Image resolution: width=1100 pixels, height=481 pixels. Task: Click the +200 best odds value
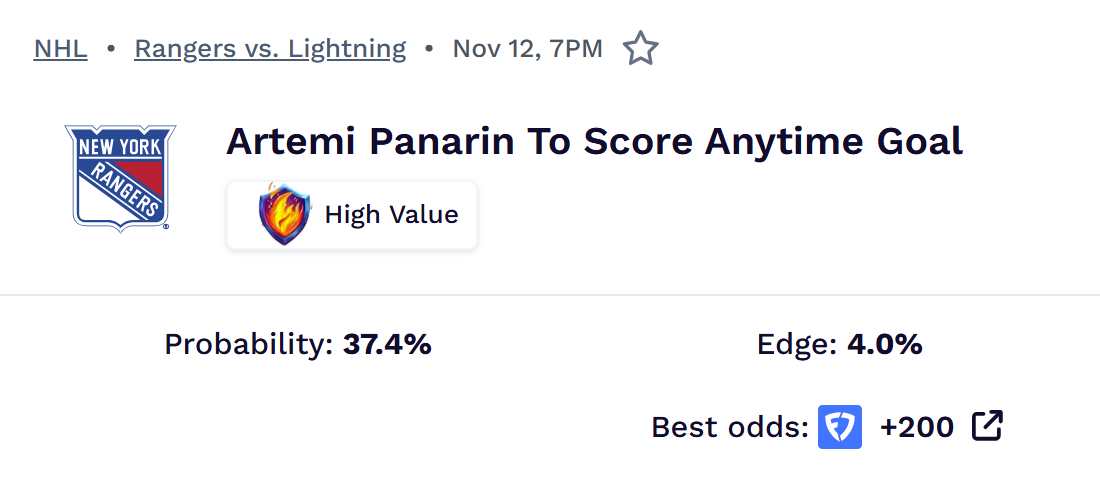917,427
